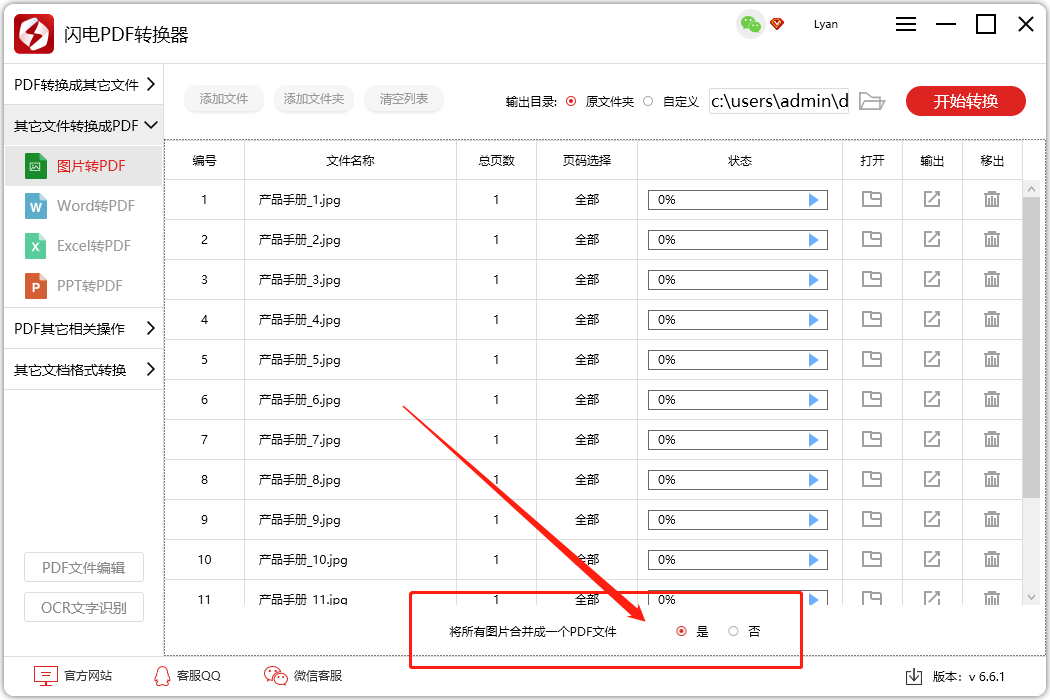The image size is (1050, 700).
Task: Click the output directory path input field
Action: 778,100
